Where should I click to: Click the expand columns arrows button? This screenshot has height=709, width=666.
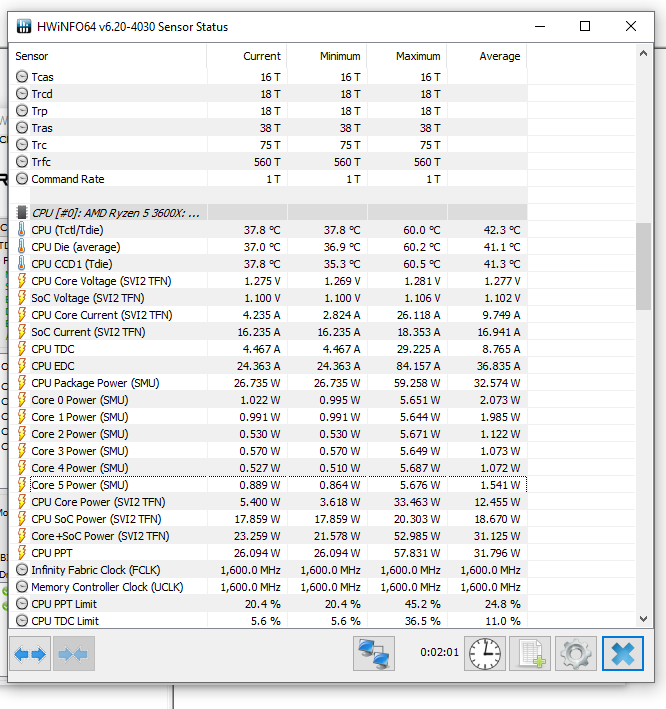[30, 654]
